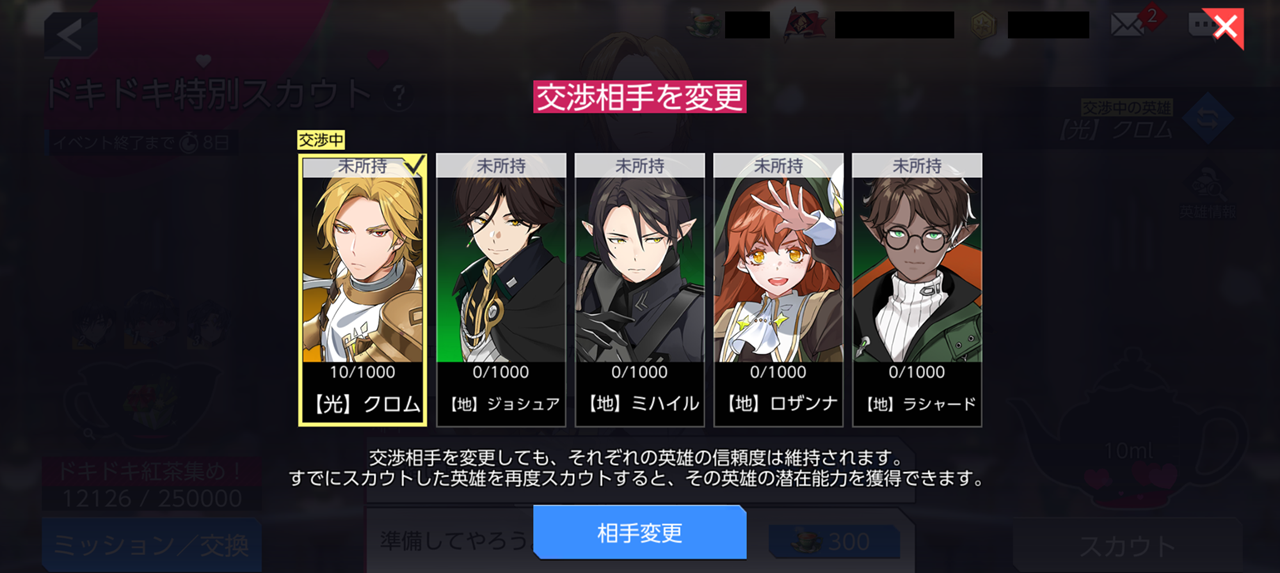
Task: Choose the 【地】ロザンナ hero card
Action: (x=779, y=290)
